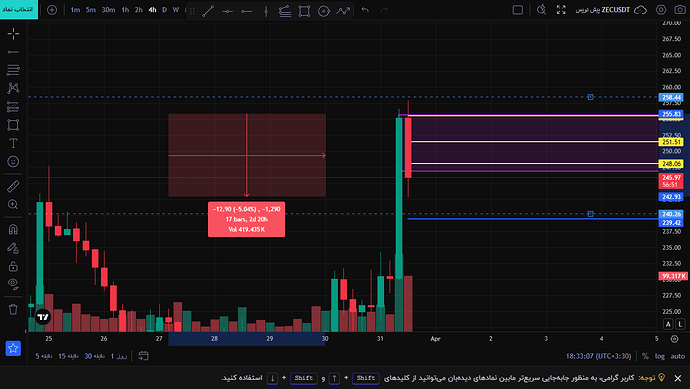This screenshot has width=690, height=389.
Task: Open the trend line tools group
Action: point(13,52)
